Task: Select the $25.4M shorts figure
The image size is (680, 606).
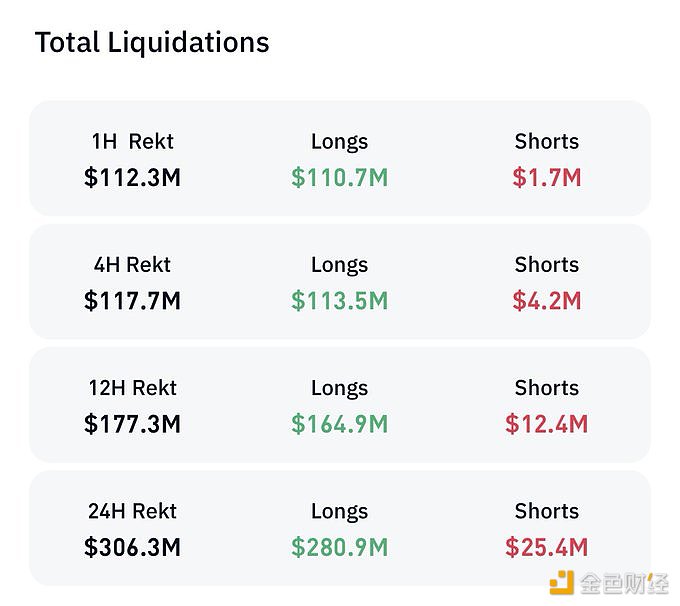Action: pyautogui.click(x=546, y=547)
